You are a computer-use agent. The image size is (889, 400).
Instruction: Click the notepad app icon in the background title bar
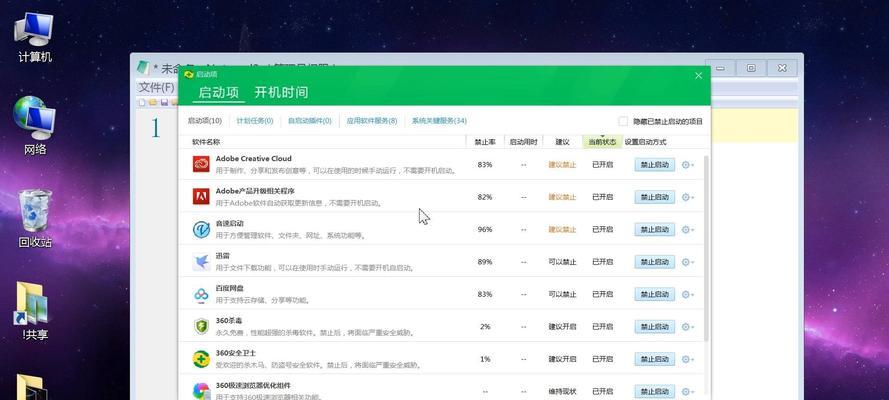[143, 67]
